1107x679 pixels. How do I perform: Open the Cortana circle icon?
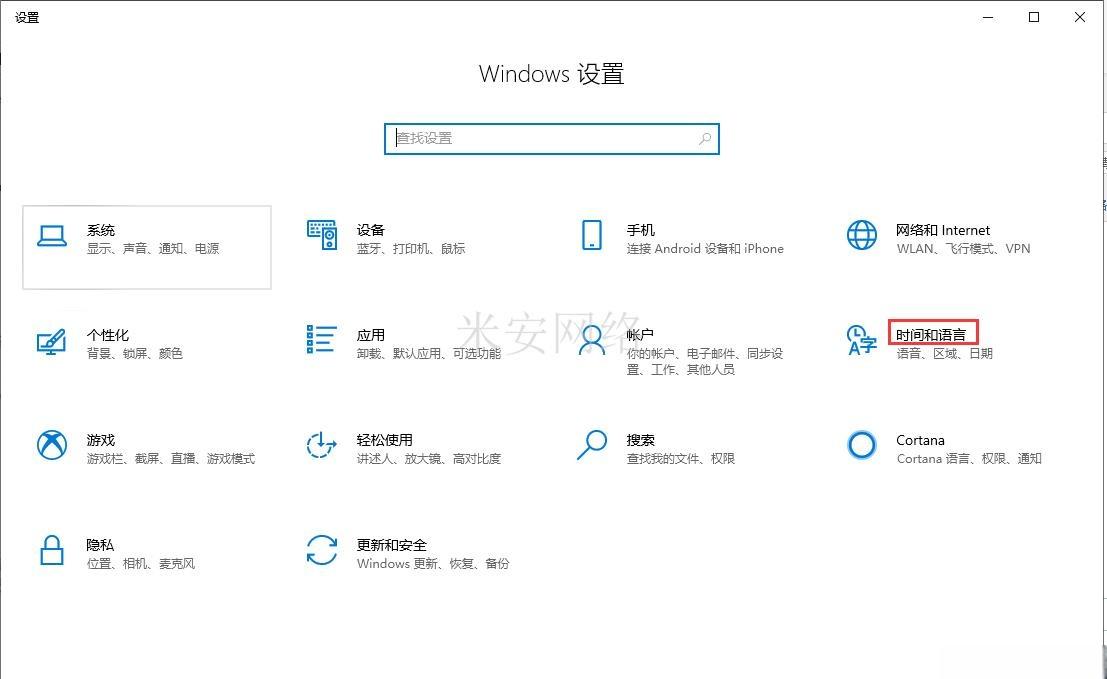[x=862, y=445]
